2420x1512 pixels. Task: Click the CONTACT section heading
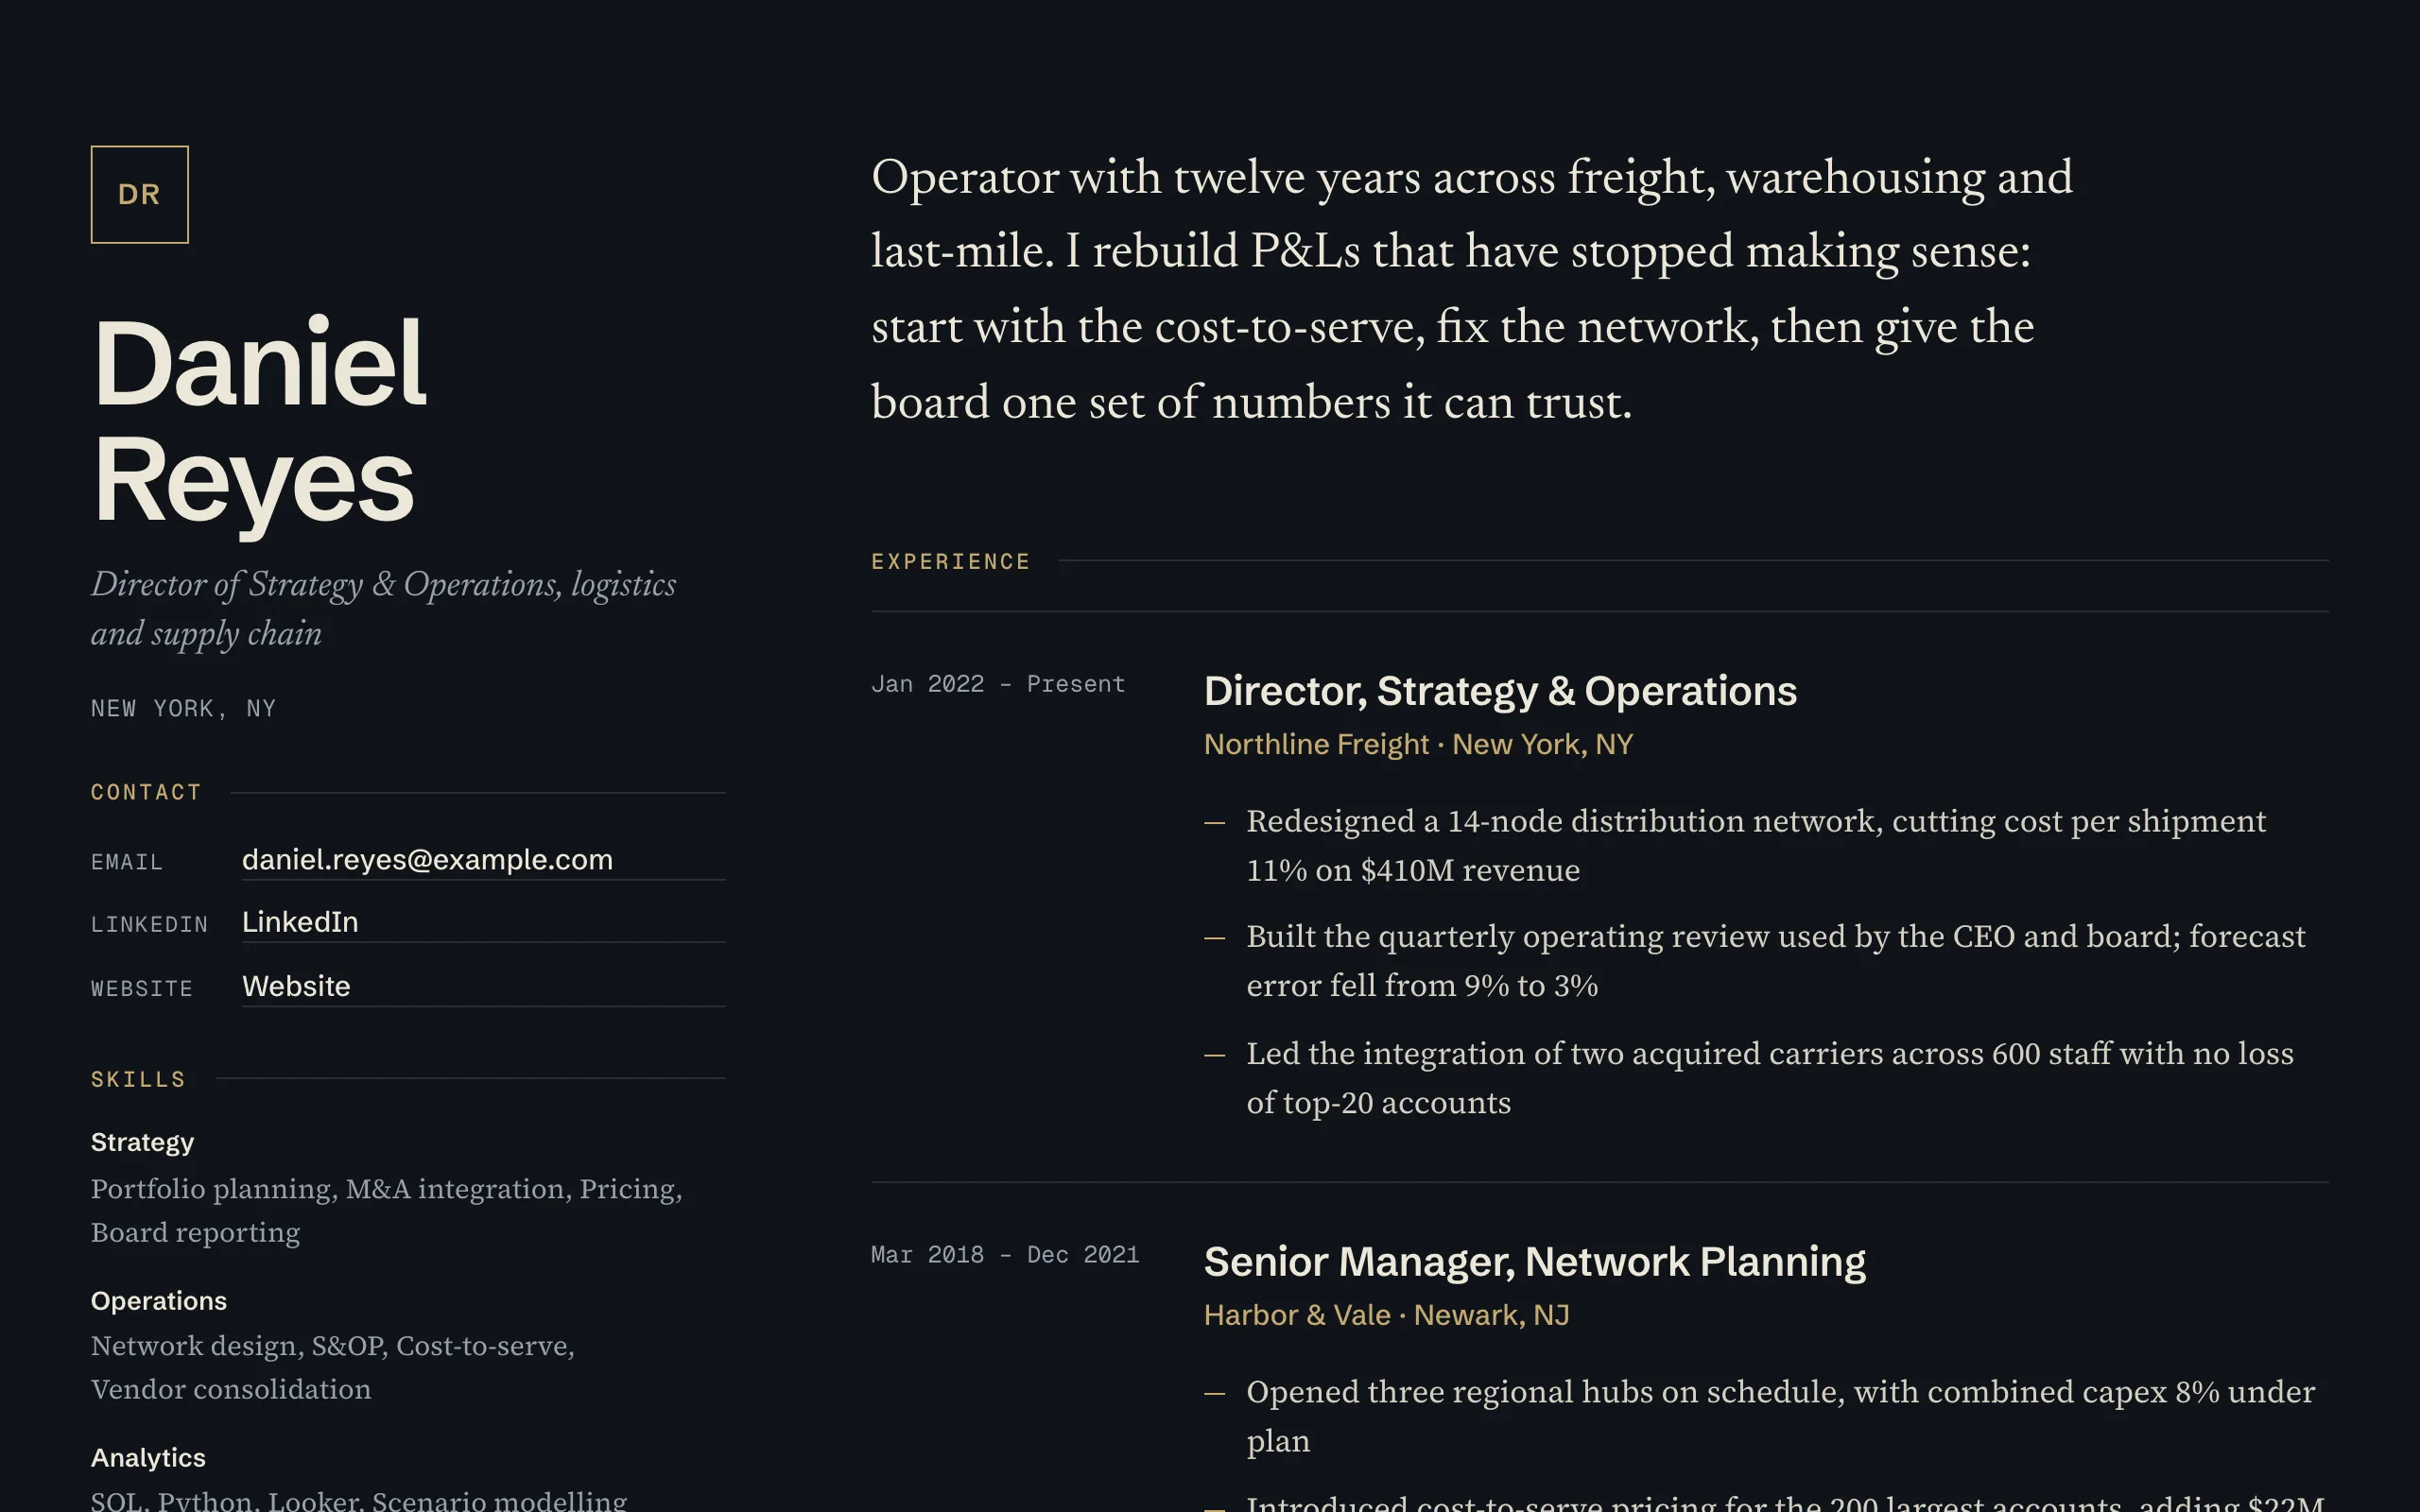coord(146,792)
